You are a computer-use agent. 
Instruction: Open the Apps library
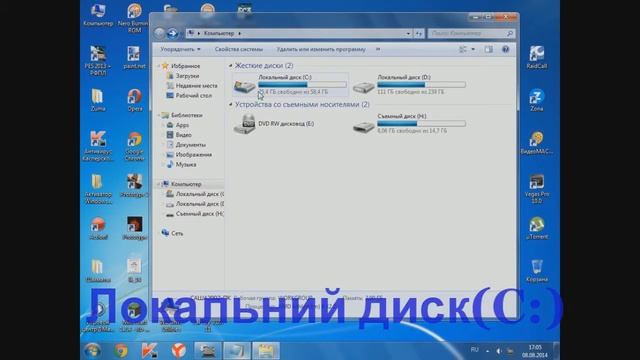(182, 125)
